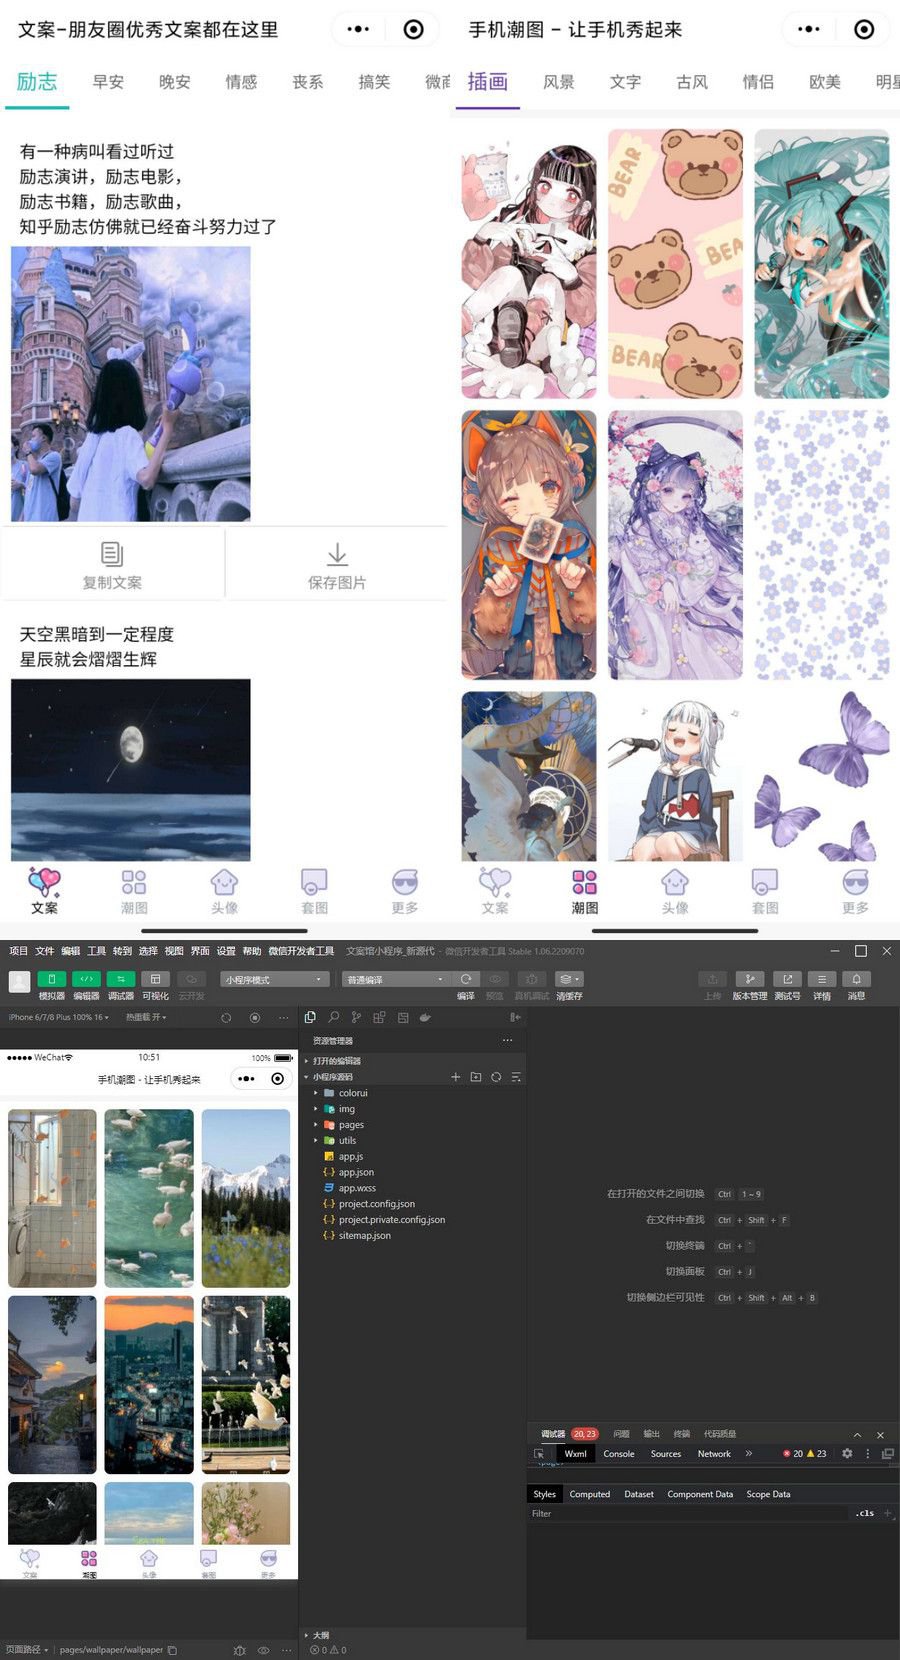Toggle the .cls class editor
Image resolution: width=900 pixels, height=1660 pixels.
point(865,1514)
